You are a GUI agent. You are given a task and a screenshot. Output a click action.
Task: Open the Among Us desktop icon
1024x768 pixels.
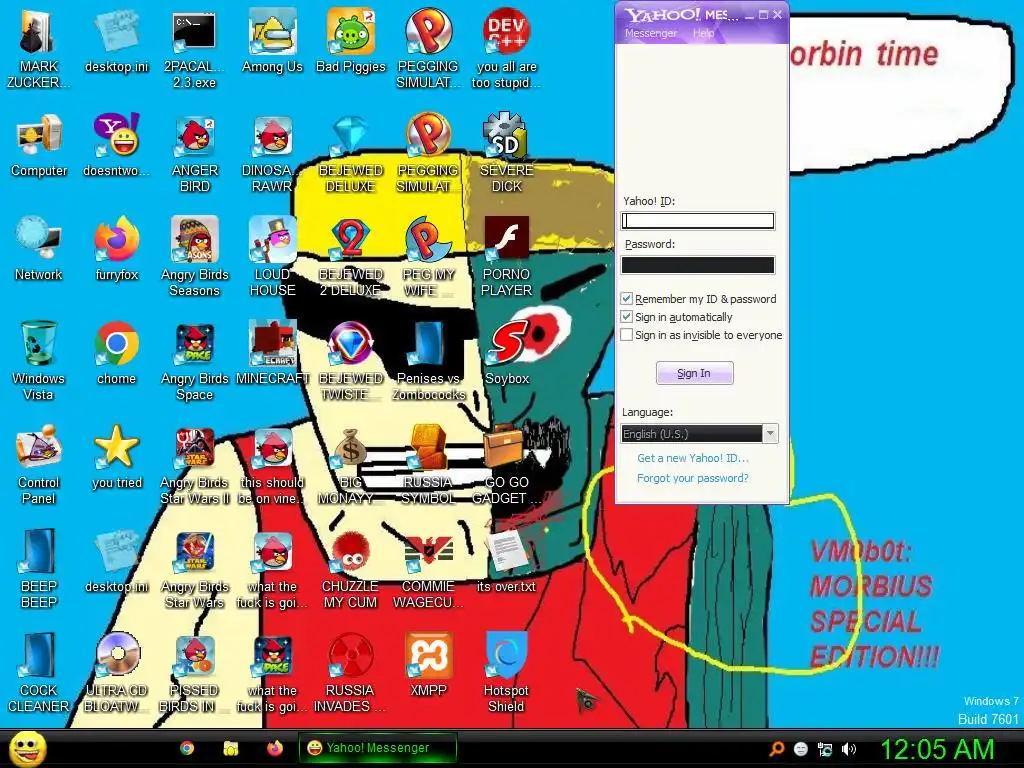[272, 39]
